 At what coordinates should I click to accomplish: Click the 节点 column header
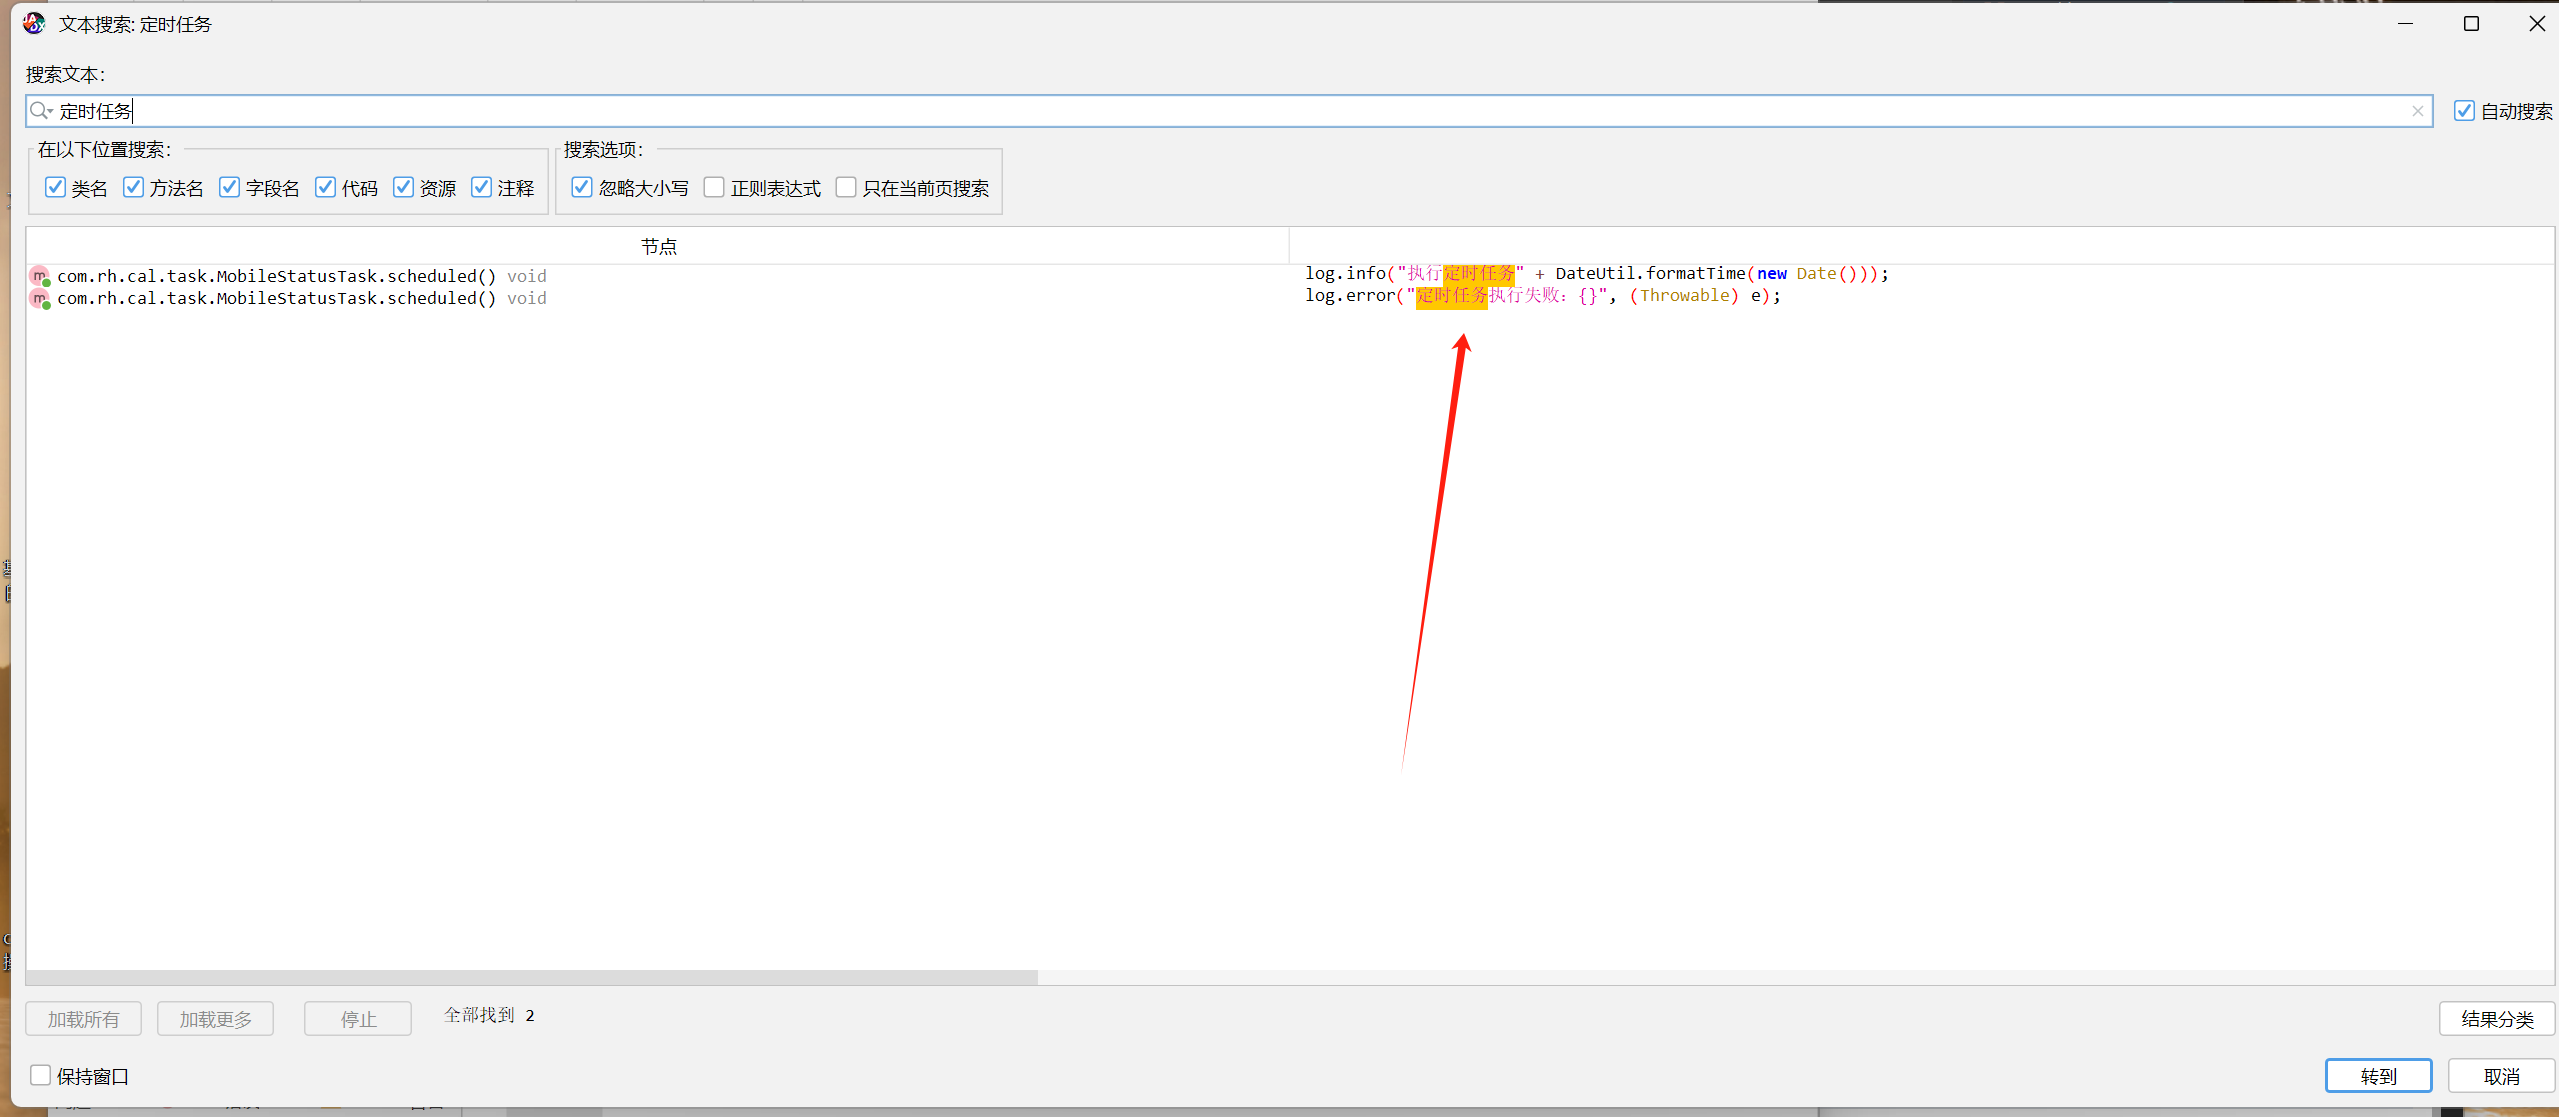click(x=658, y=246)
